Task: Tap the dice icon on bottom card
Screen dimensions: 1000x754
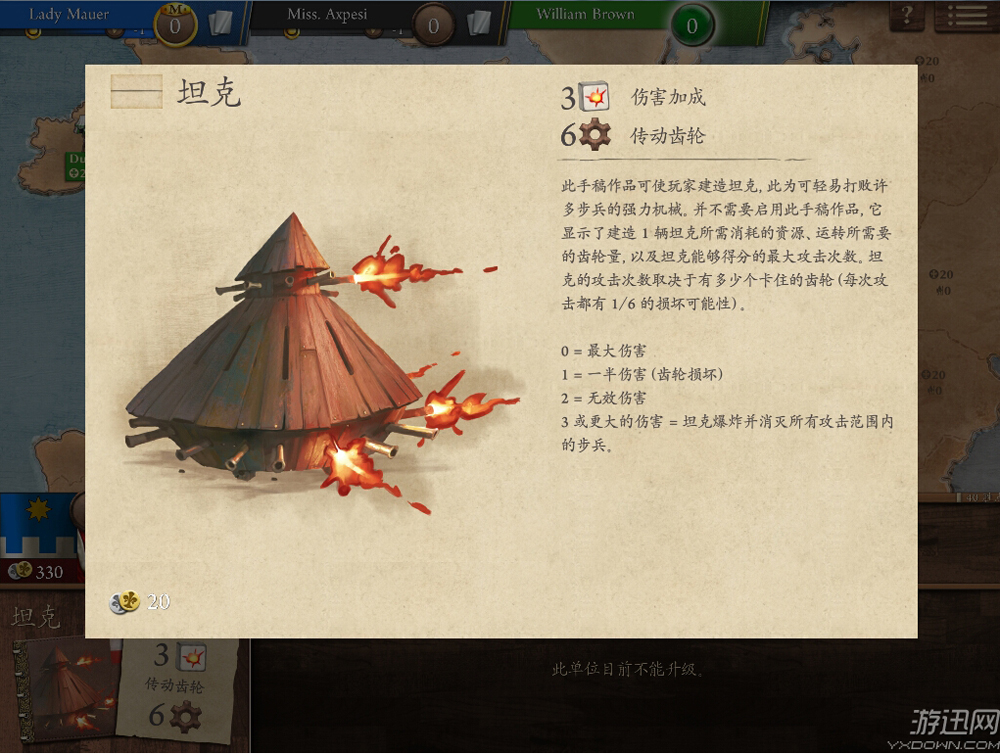Action: point(191,657)
